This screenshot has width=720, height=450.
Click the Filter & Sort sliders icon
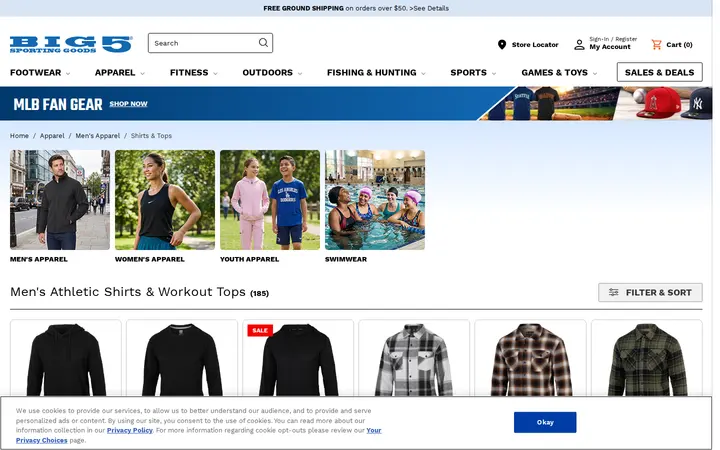click(613, 292)
